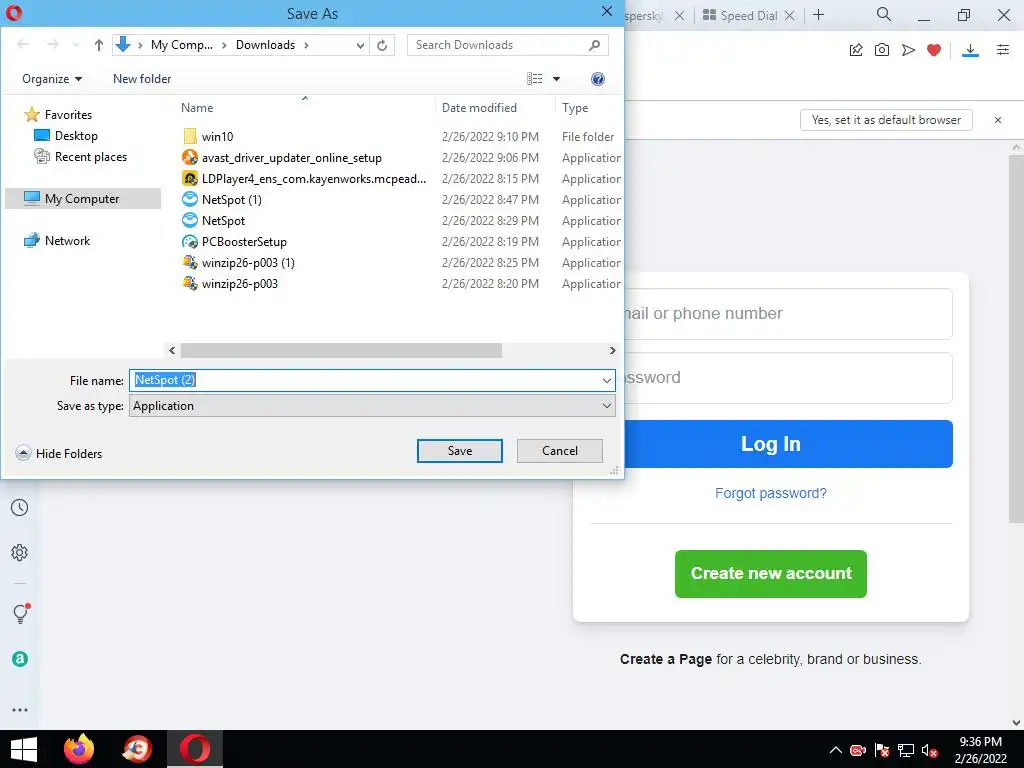Open the Forgot password? link
1024x768 pixels.
tap(771, 493)
